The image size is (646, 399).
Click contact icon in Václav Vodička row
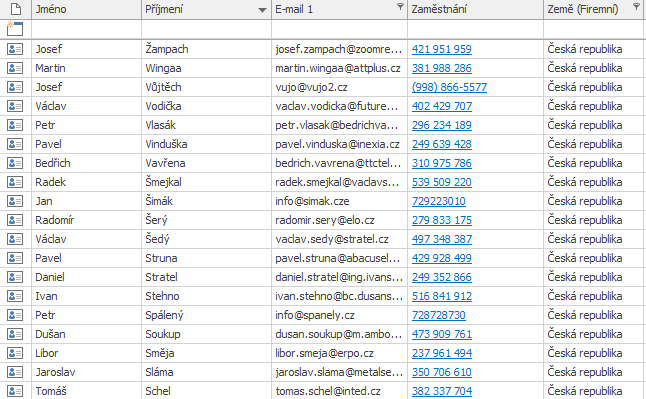point(15,106)
